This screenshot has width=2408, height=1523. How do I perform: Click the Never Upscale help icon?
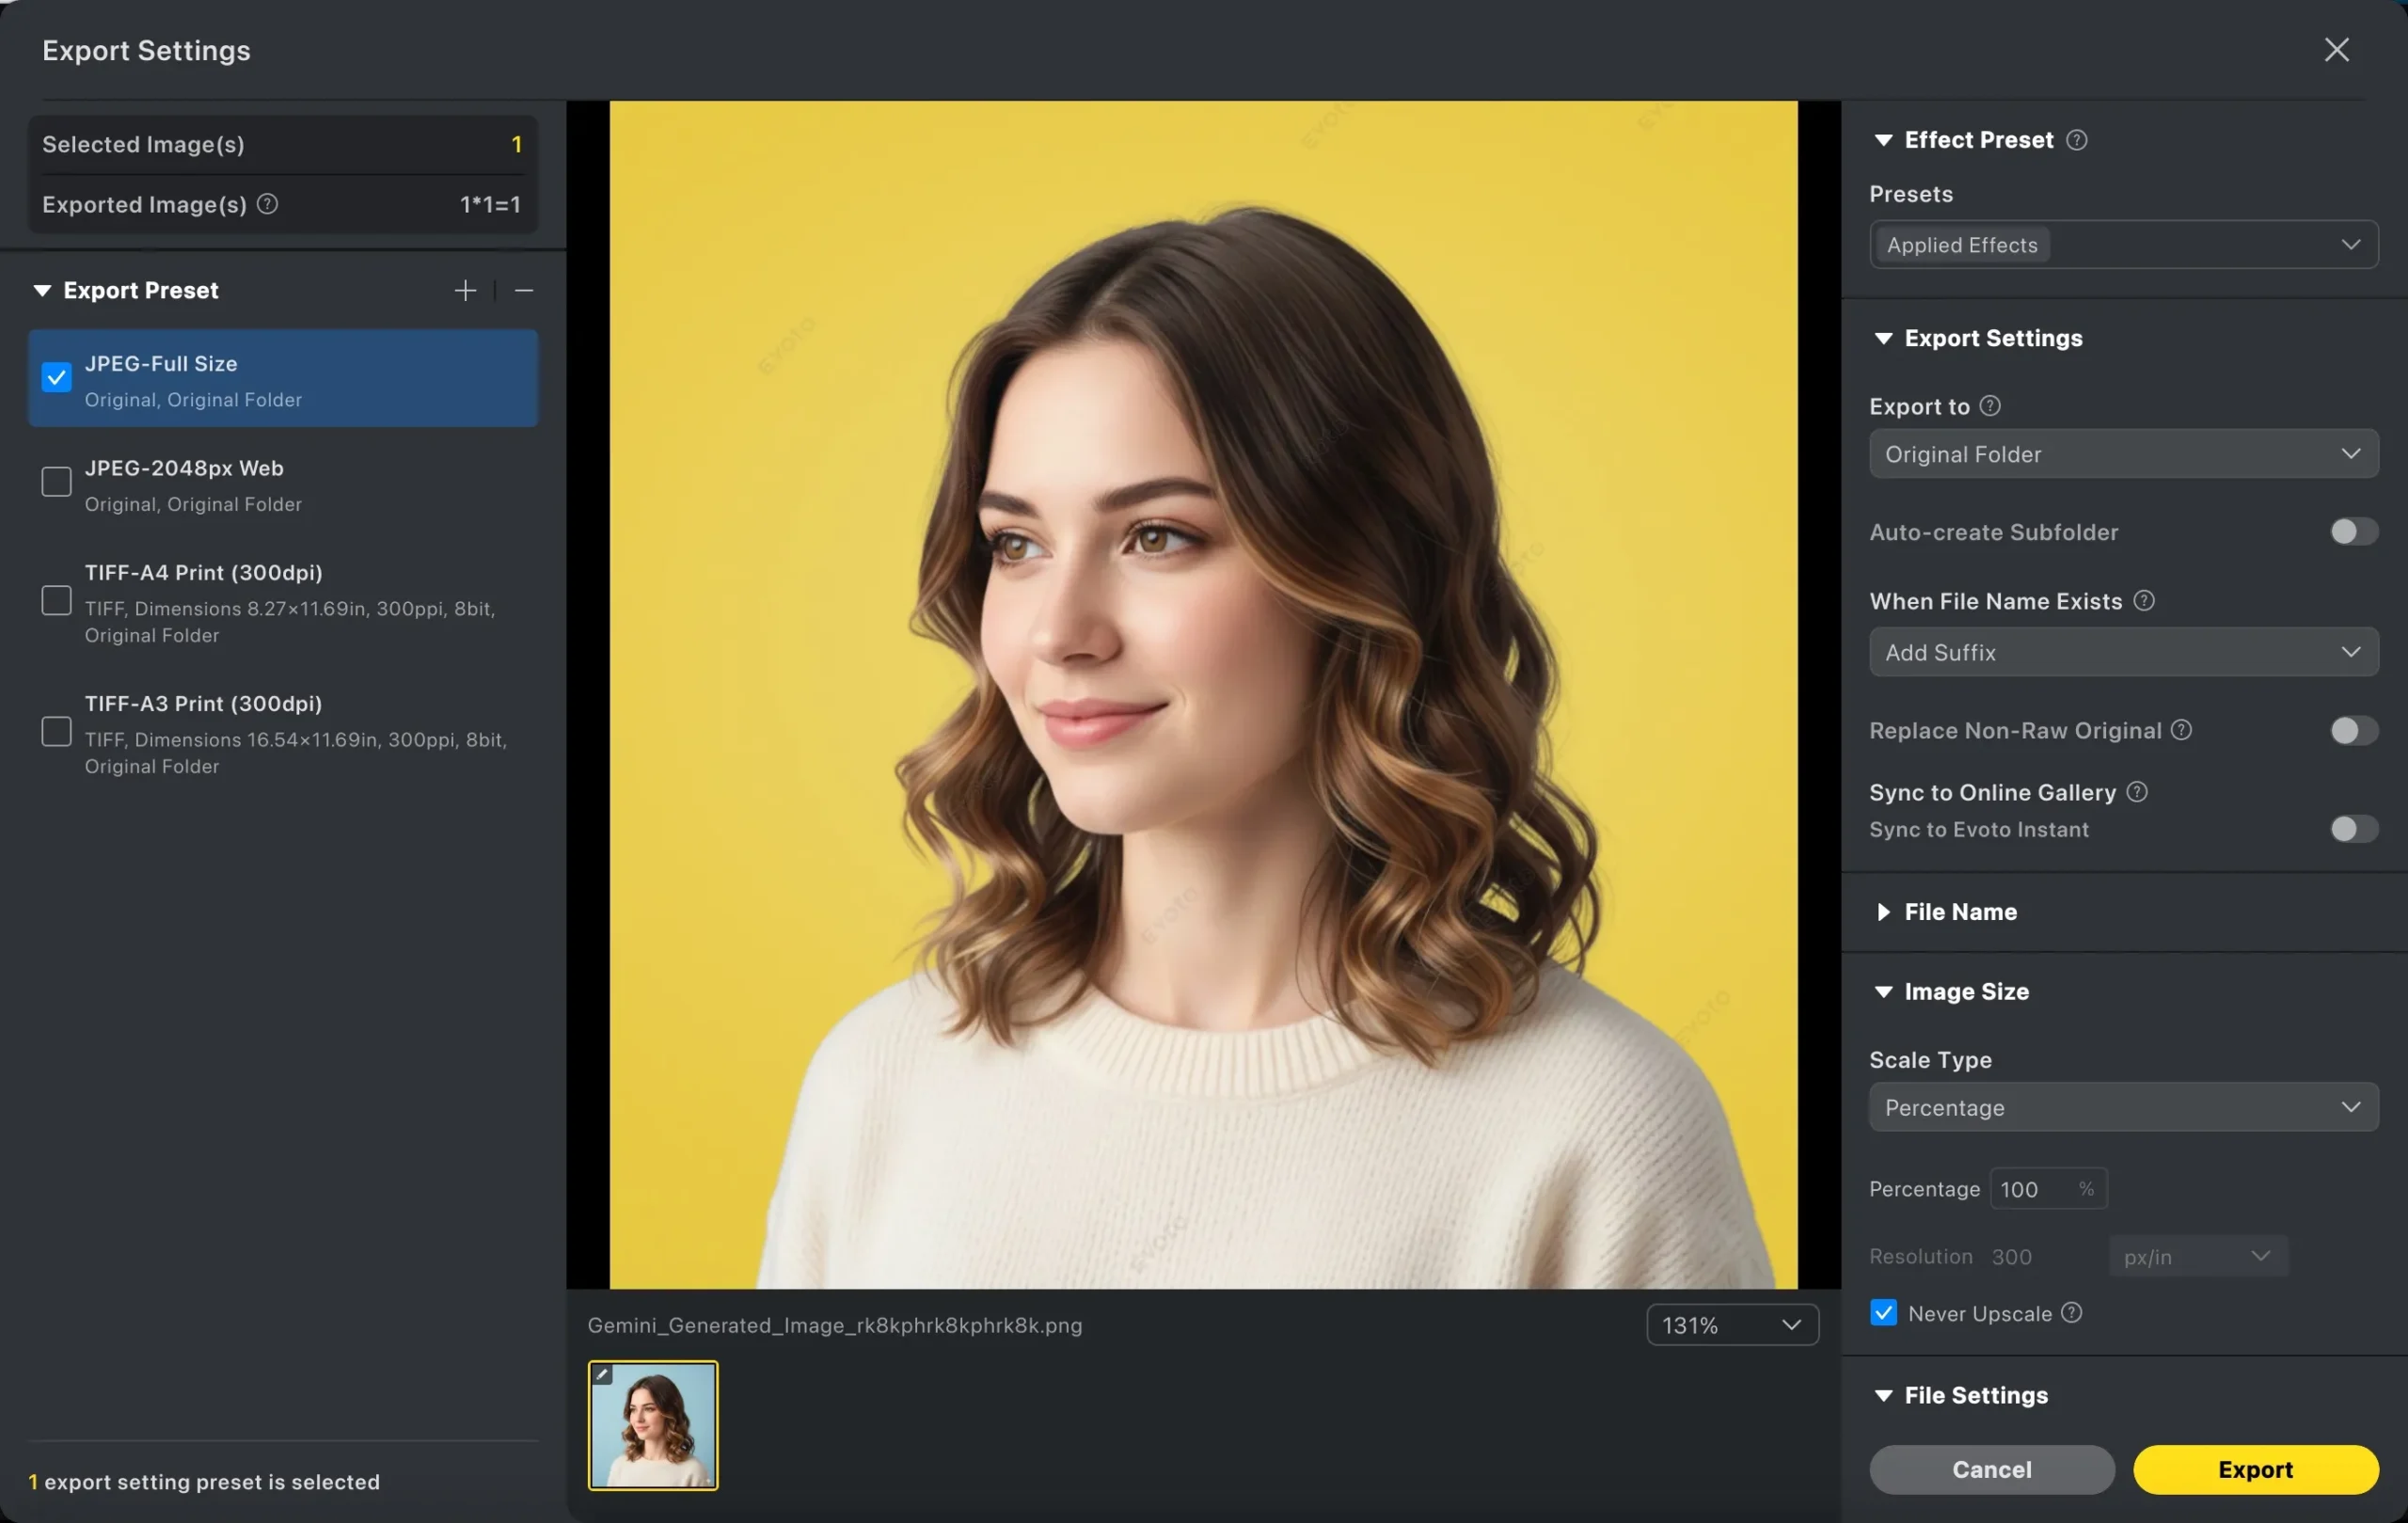pyautogui.click(x=2073, y=1313)
